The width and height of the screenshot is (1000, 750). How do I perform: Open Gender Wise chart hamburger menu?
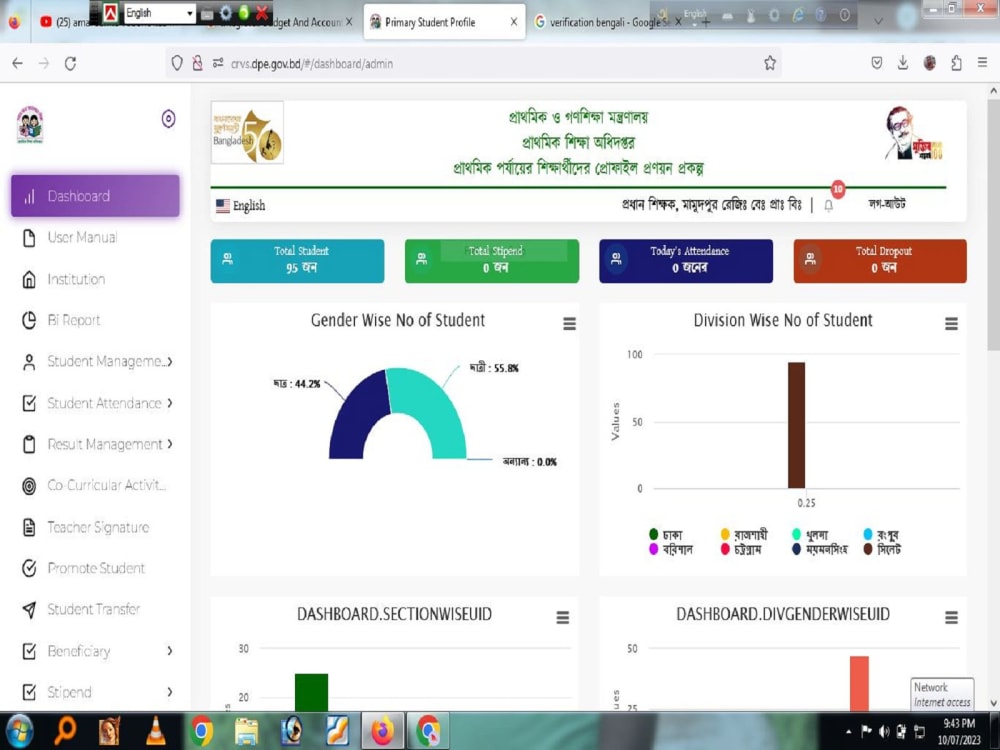(x=570, y=324)
